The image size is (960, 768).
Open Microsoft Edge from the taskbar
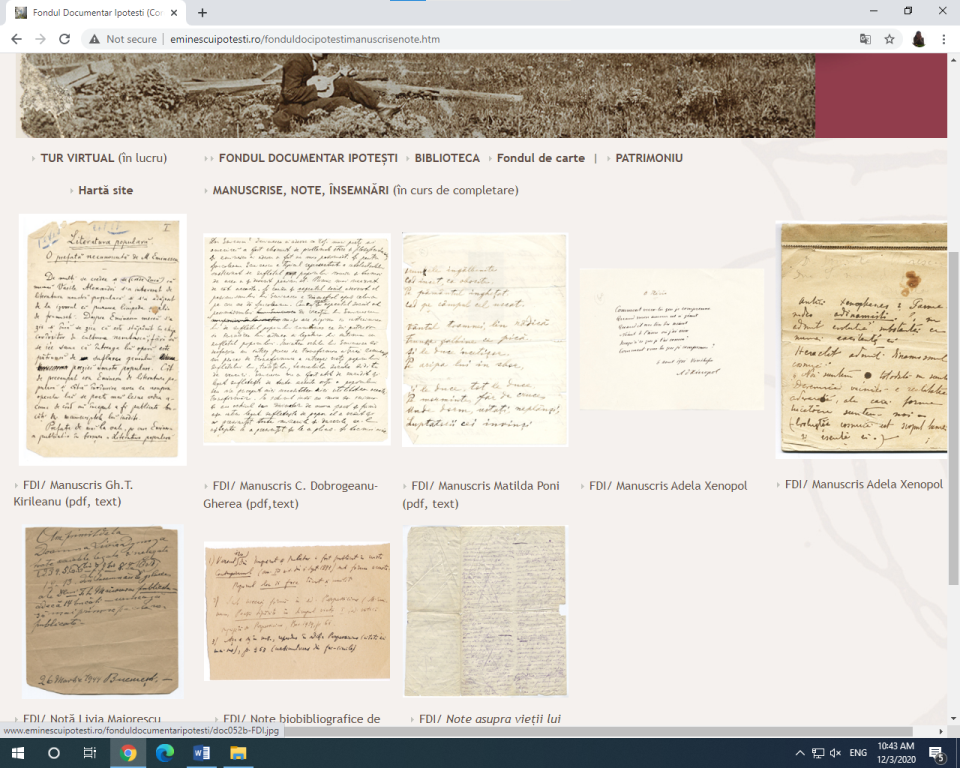point(164,752)
